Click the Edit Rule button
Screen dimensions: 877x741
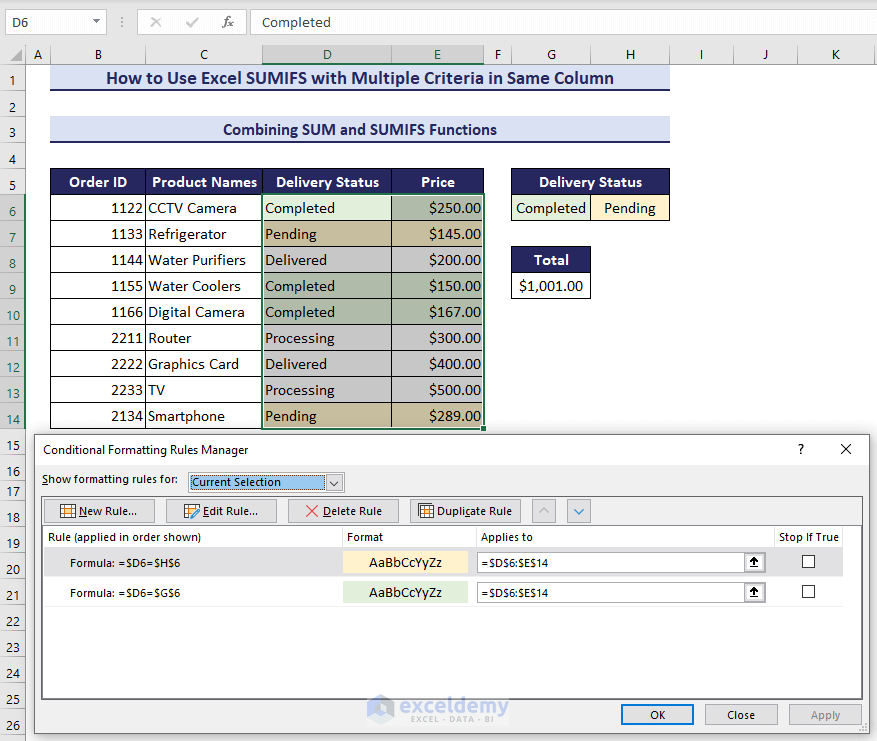[220, 511]
